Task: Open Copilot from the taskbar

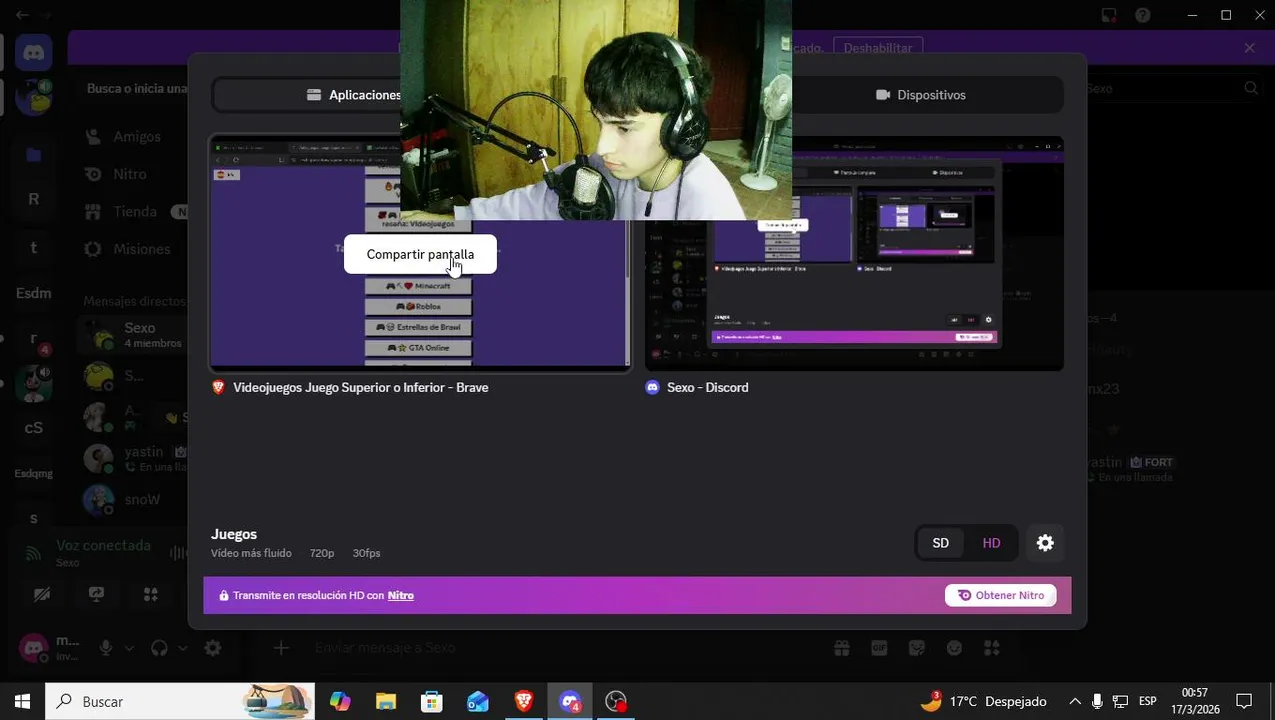Action: coord(340,702)
